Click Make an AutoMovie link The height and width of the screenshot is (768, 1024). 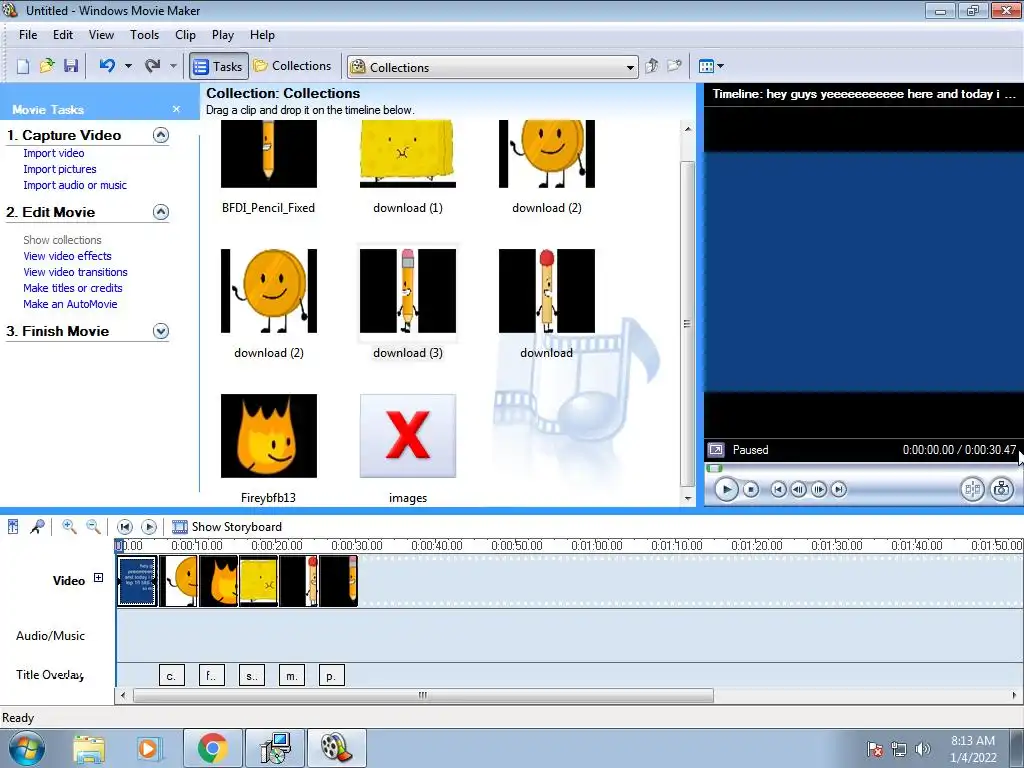70,304
